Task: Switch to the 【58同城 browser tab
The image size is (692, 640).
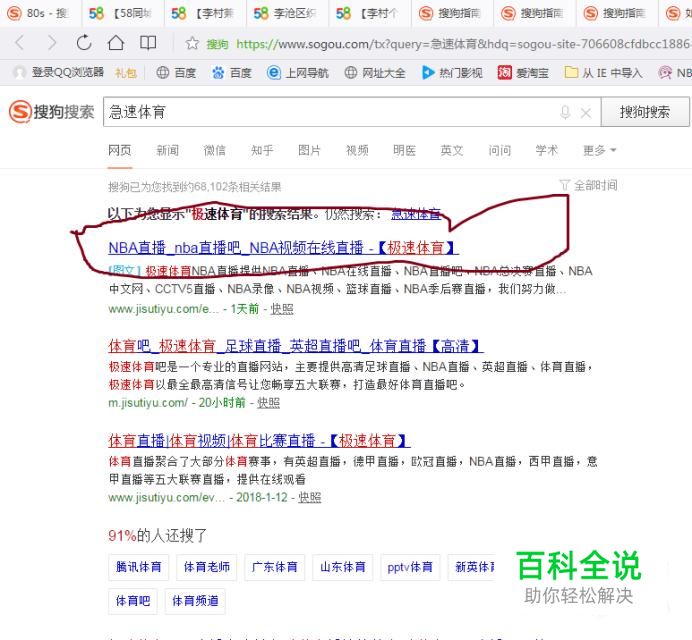Action: point(121,13)
